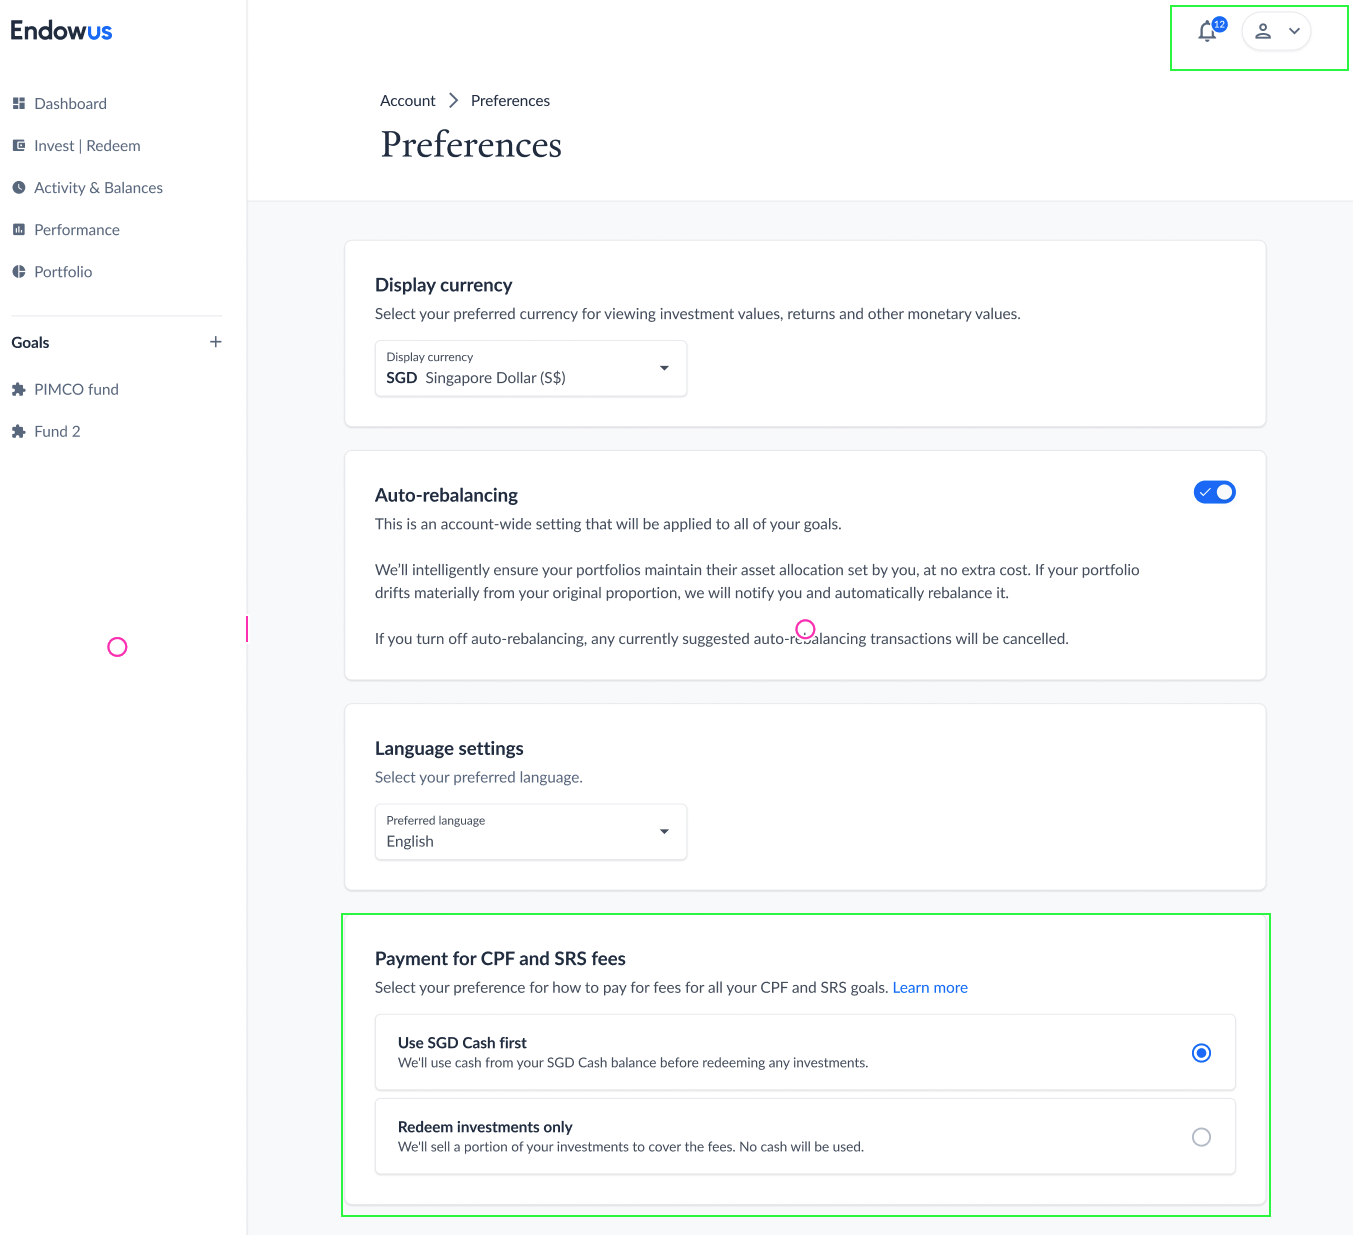This screenshot has width=1353, height=1235.
Task: Click the Activity & Balances clock icon
Action: pyautogui.click(x=18, y=187)
